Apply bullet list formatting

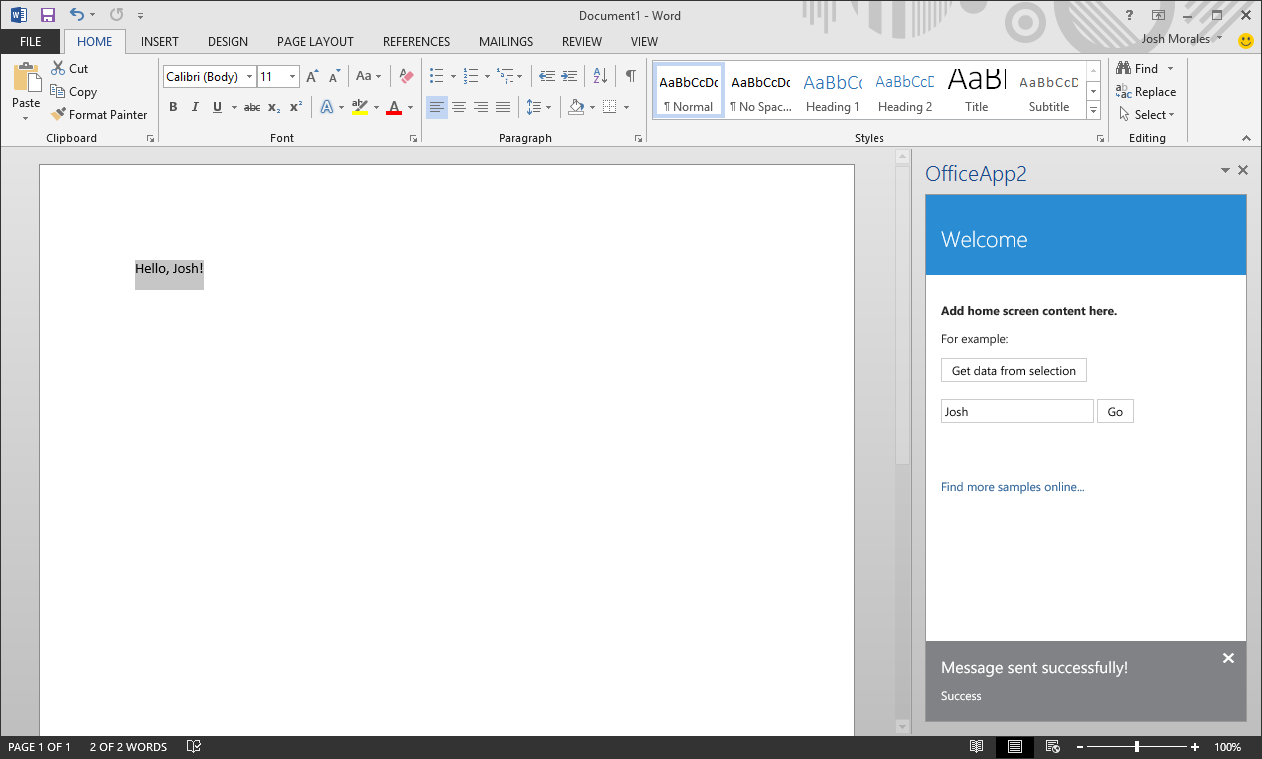pyautogui.click(x=437, y=75)
